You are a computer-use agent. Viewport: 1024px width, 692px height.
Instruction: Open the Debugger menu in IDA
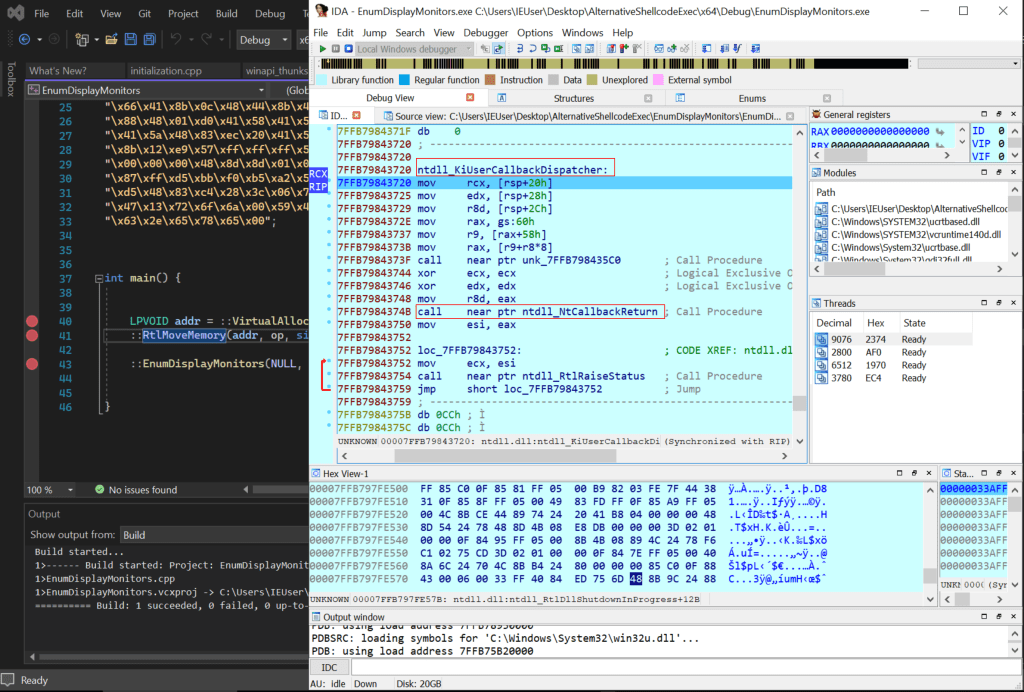[485, 33]
